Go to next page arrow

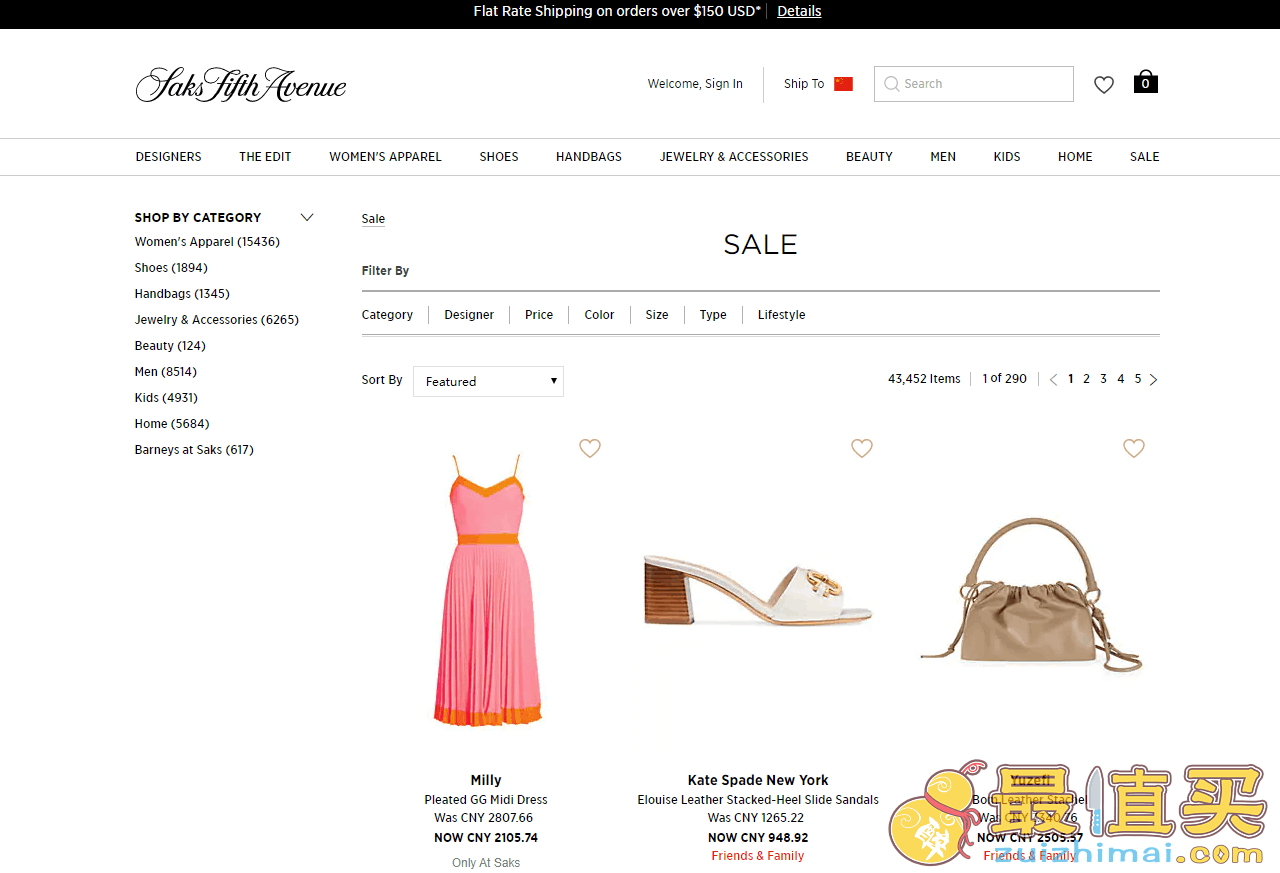click(x=1153, y=379)
